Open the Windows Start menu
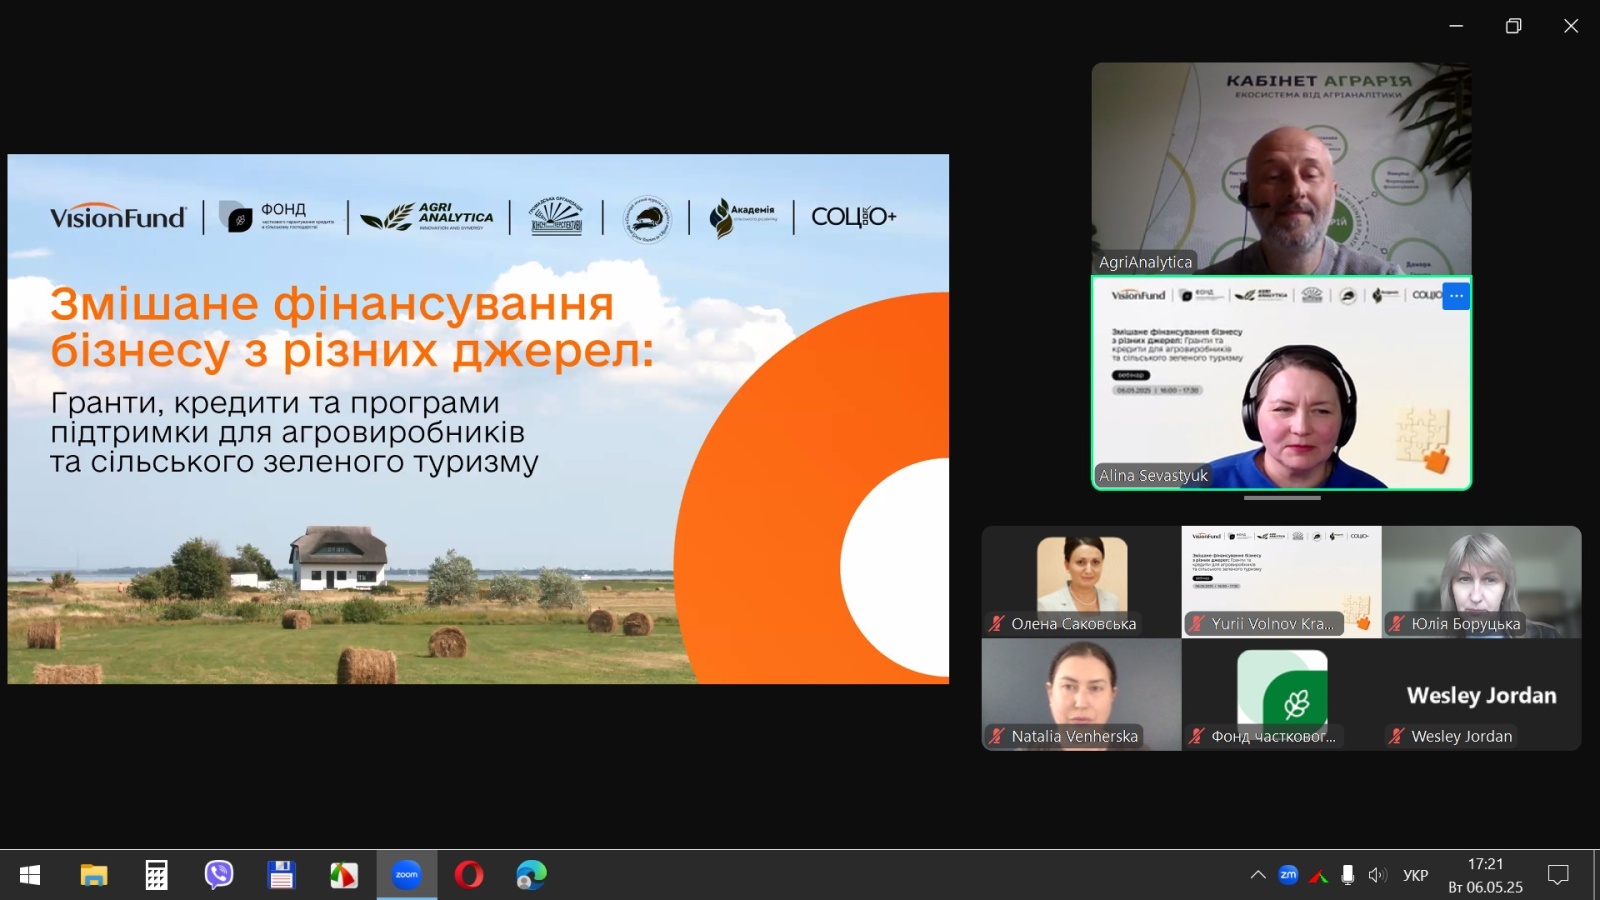Screen dimensions: 1600x900 tap(30, 875)
